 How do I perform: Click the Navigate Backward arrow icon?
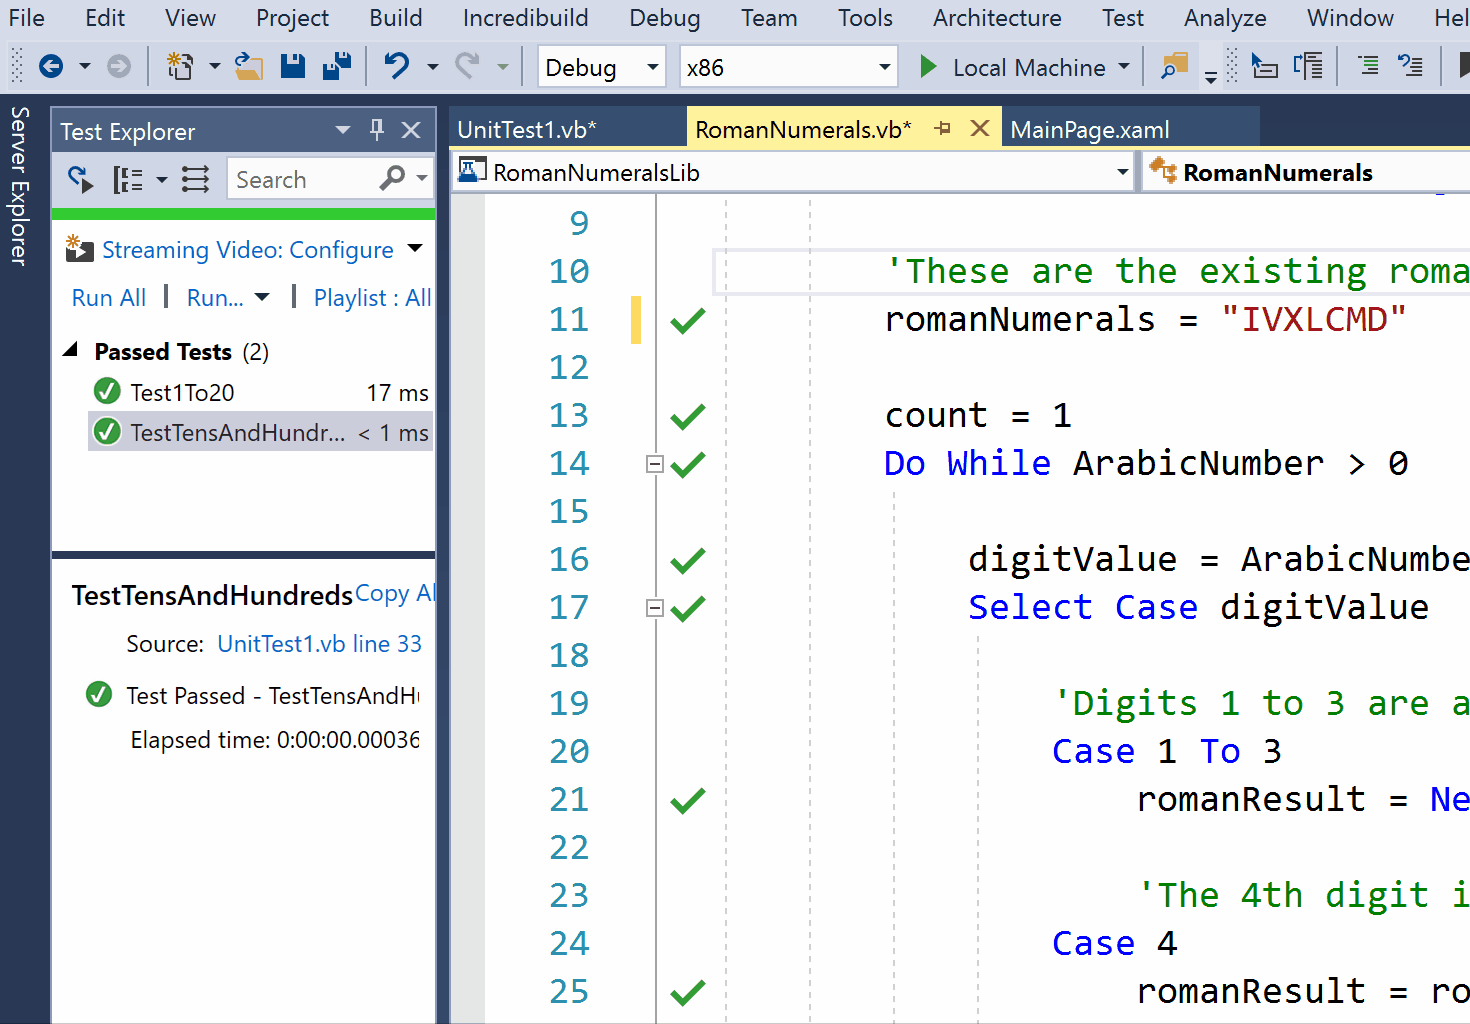tap(50, 66)
